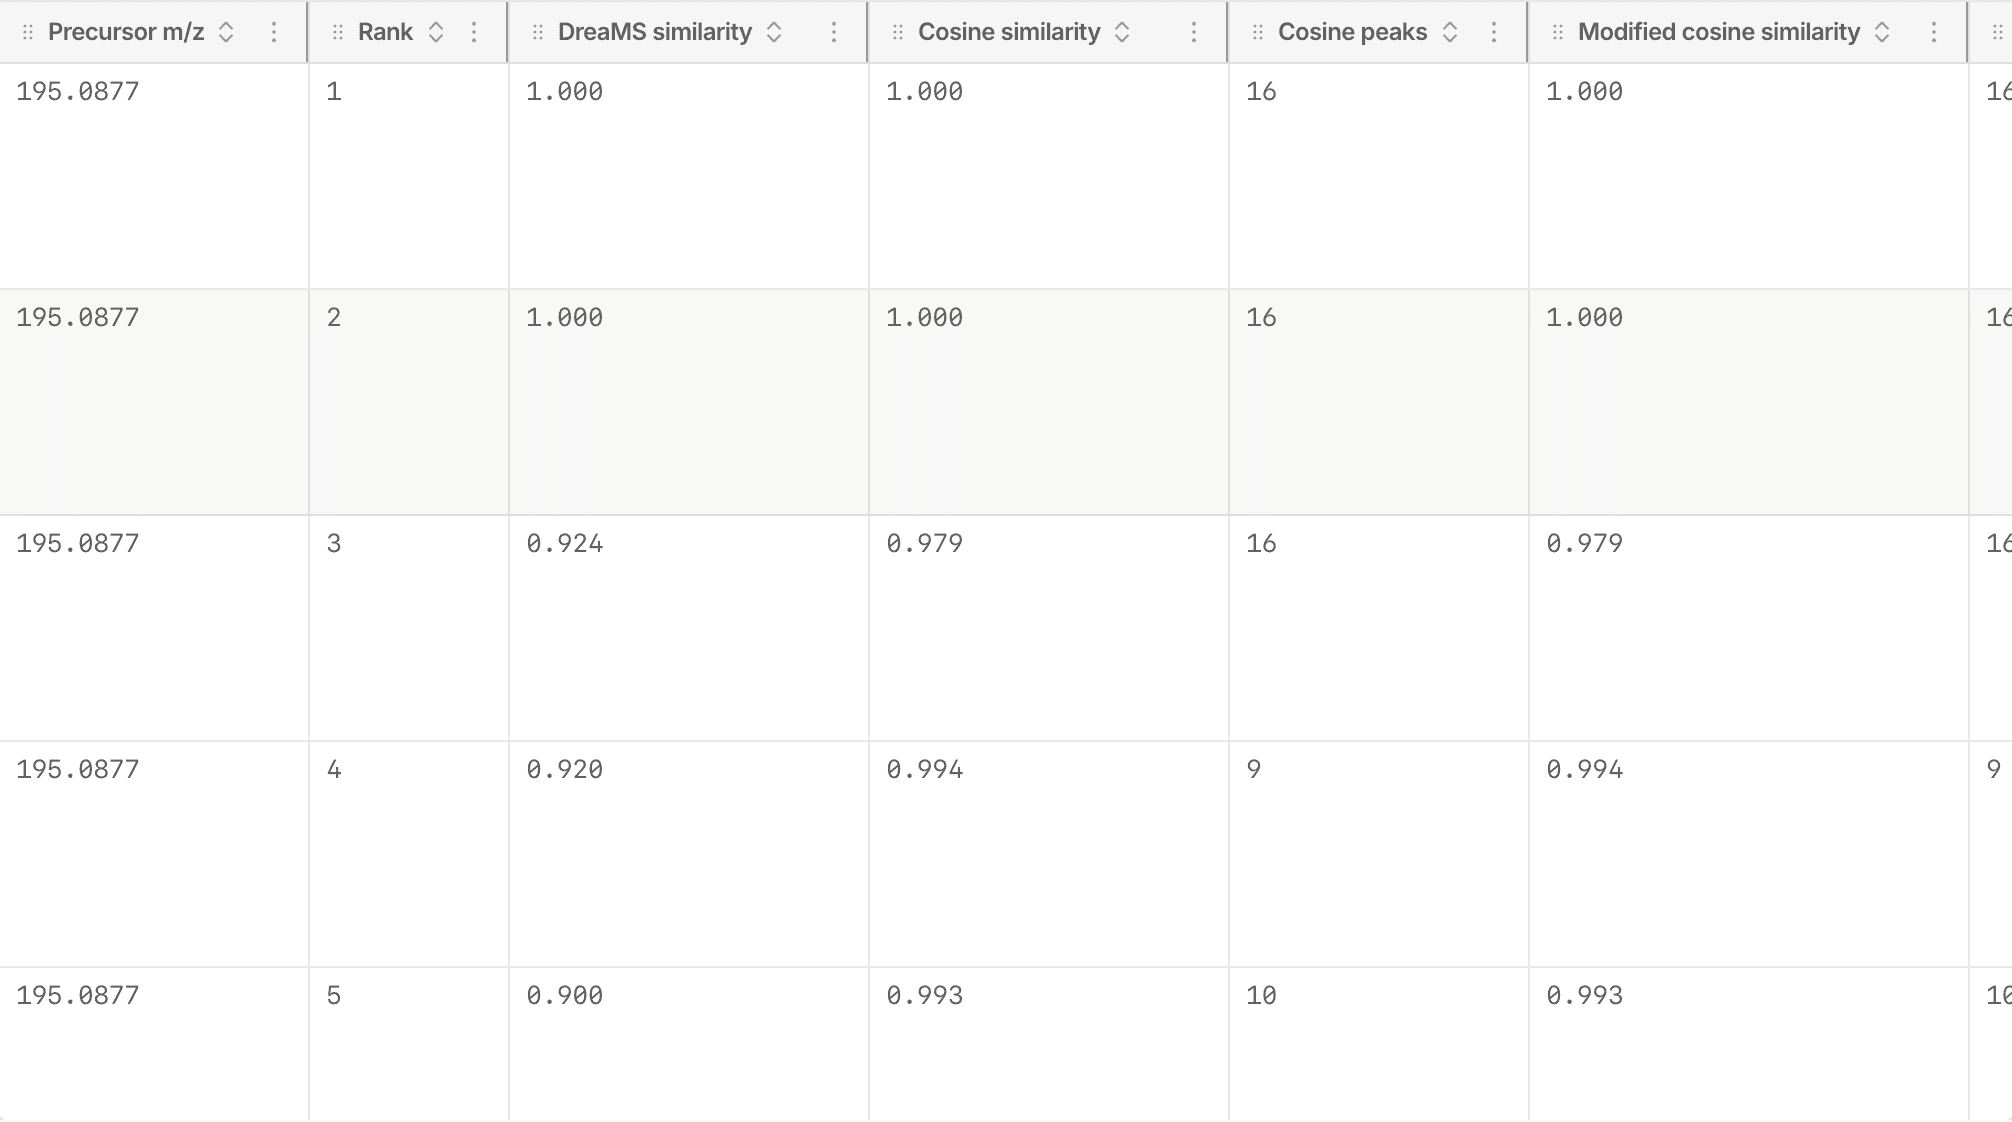Toggle sort on DreaMS similarity column

774,32
